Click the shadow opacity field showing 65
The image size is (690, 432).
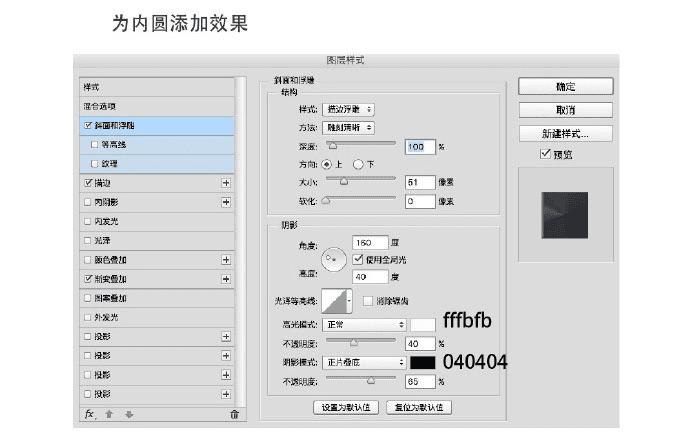coord(420,381)
